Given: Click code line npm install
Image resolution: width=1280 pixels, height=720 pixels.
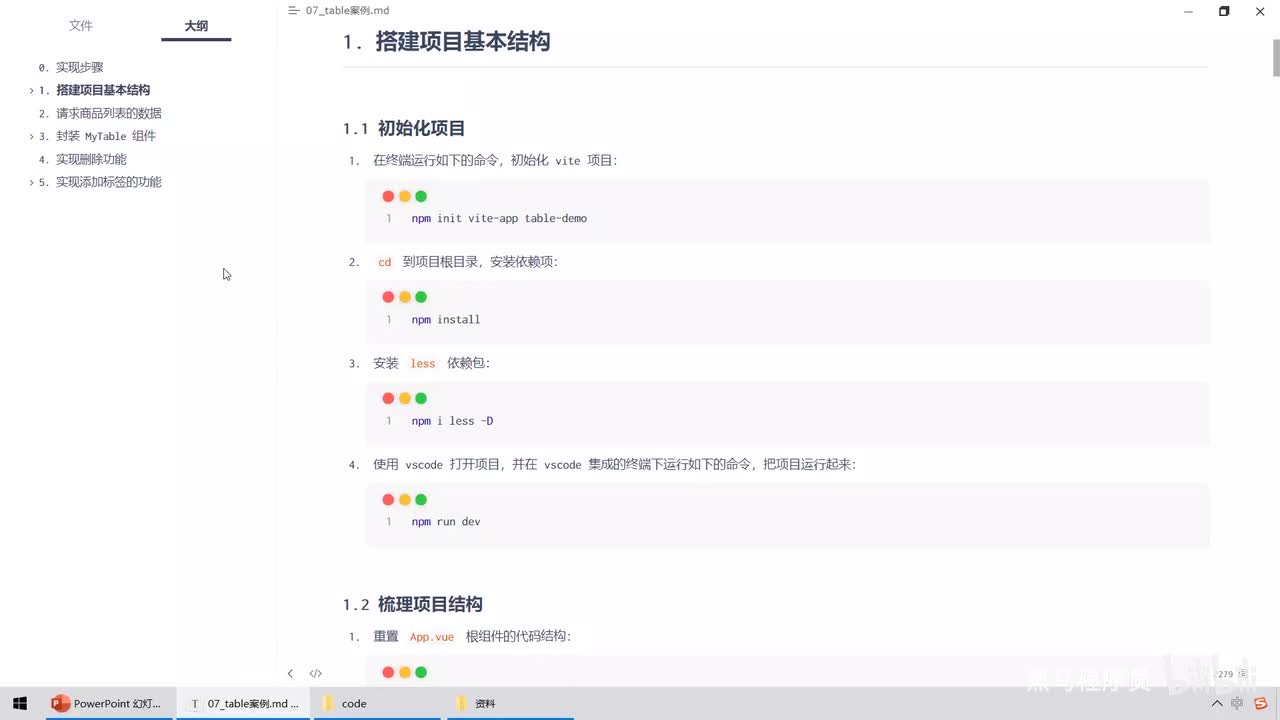Looking at the screenshot, I should click(x=446, y=320).
